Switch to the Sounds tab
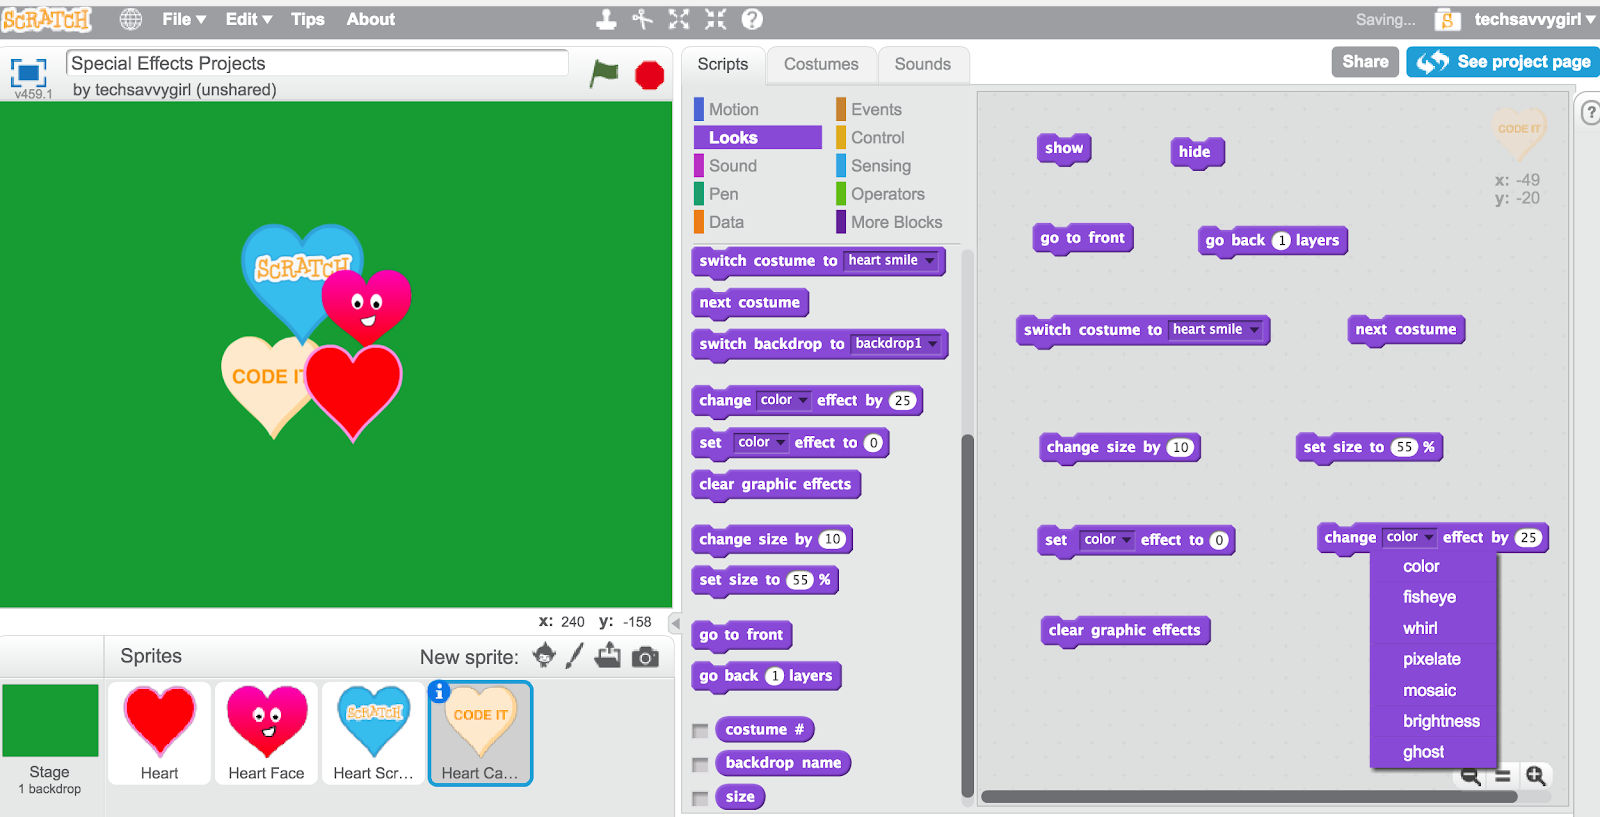The image size is (1600, 817). click(x=923, y=65)
